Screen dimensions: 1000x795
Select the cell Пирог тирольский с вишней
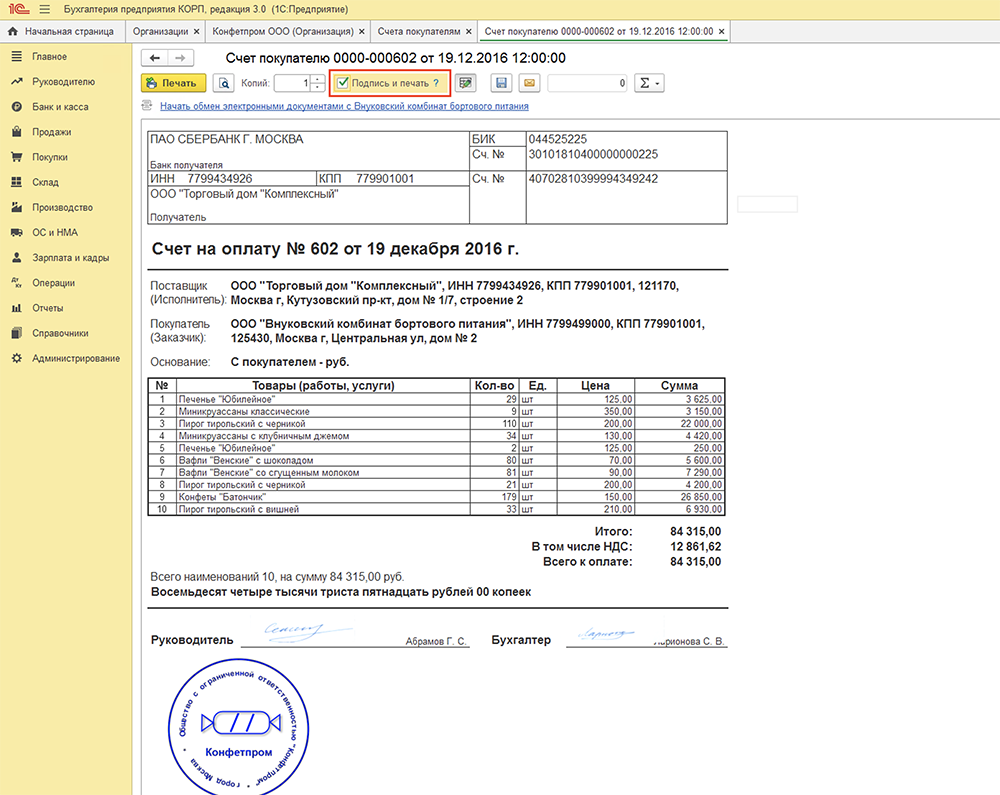pyautogui.click(x=323, y=509)
